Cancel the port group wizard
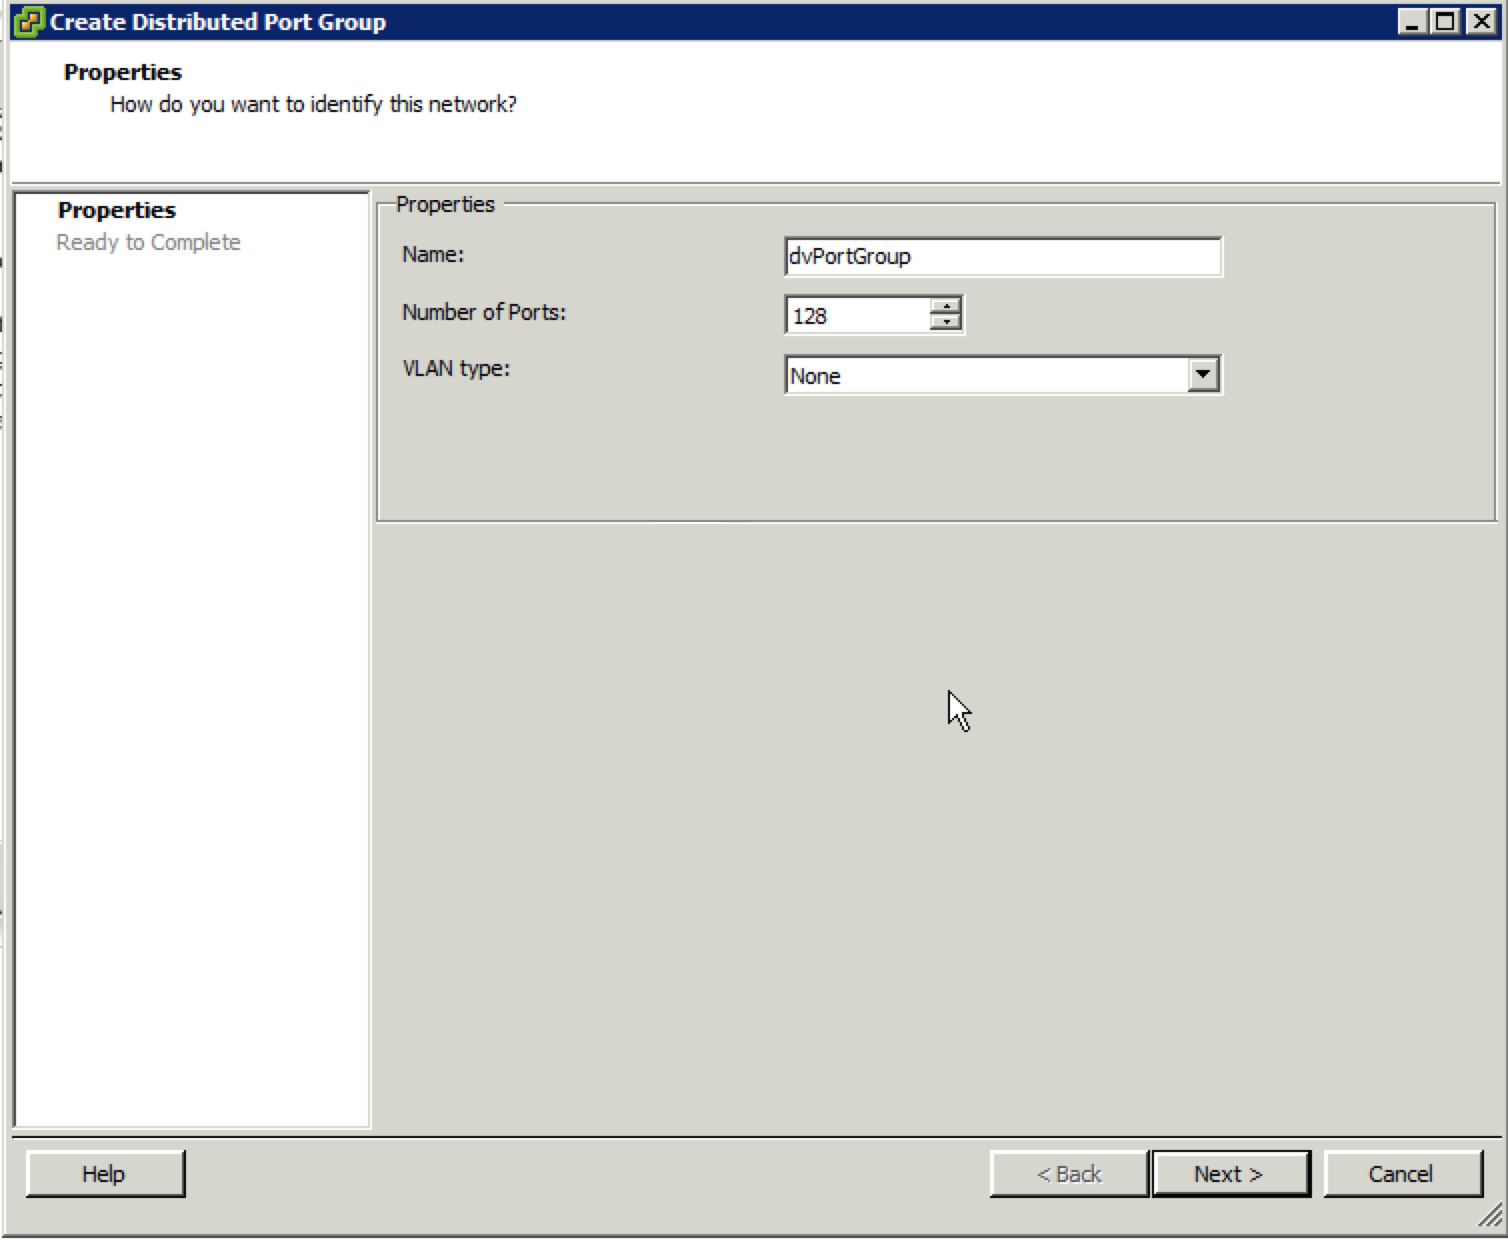This screenshot has height=1240, width=1508. [x=1401, y=1174]
